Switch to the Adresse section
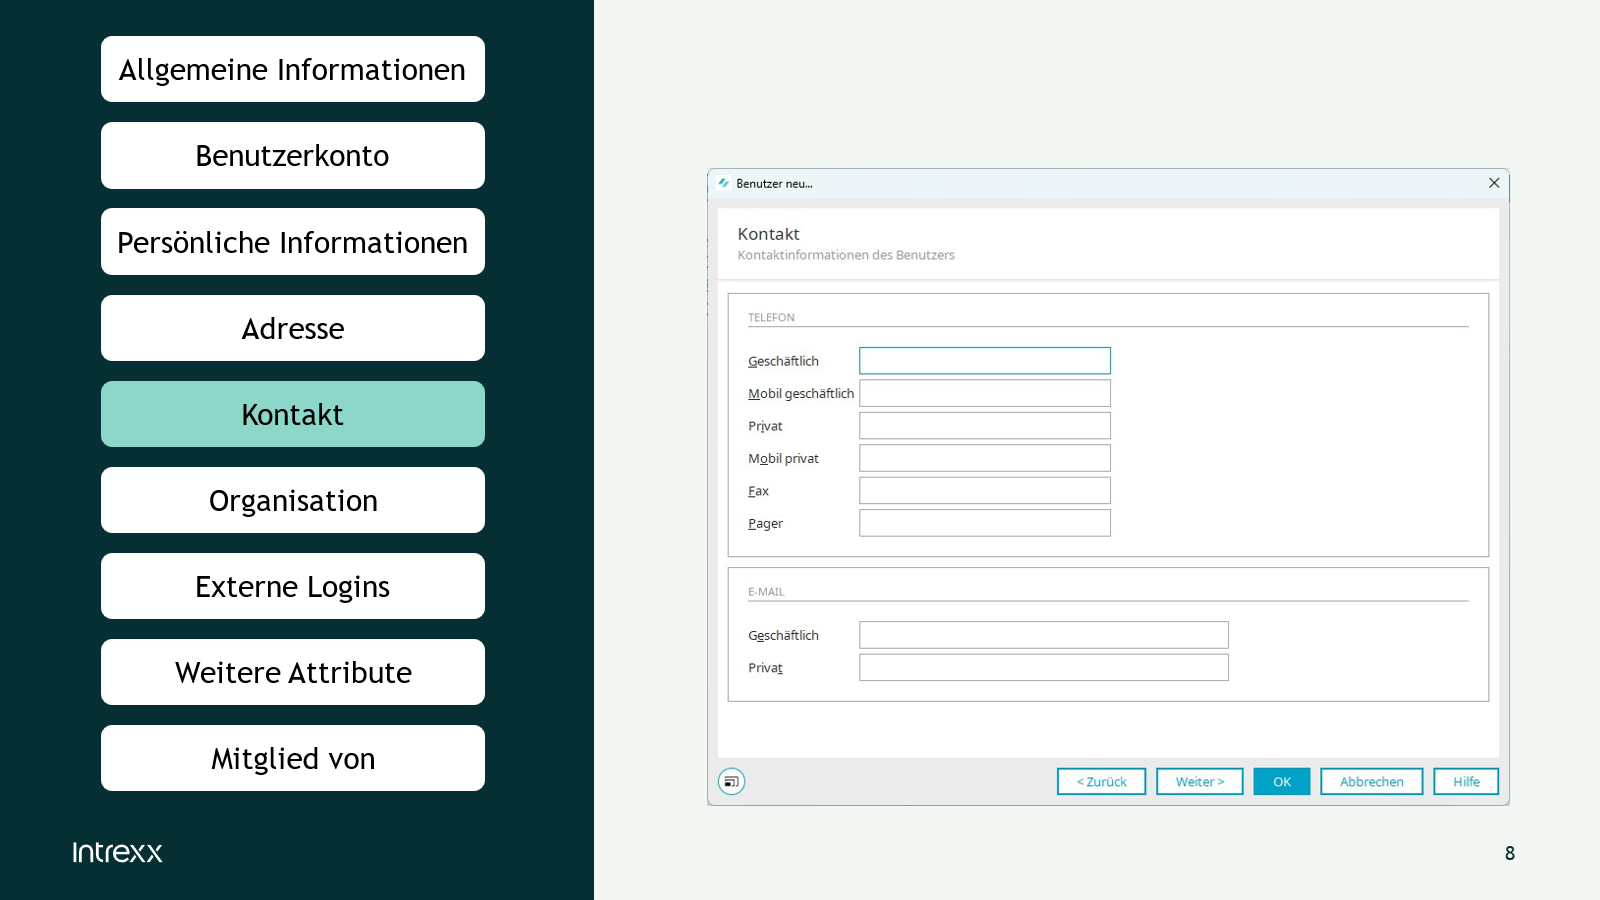The image size is (1600, 900). coord(292,328)
